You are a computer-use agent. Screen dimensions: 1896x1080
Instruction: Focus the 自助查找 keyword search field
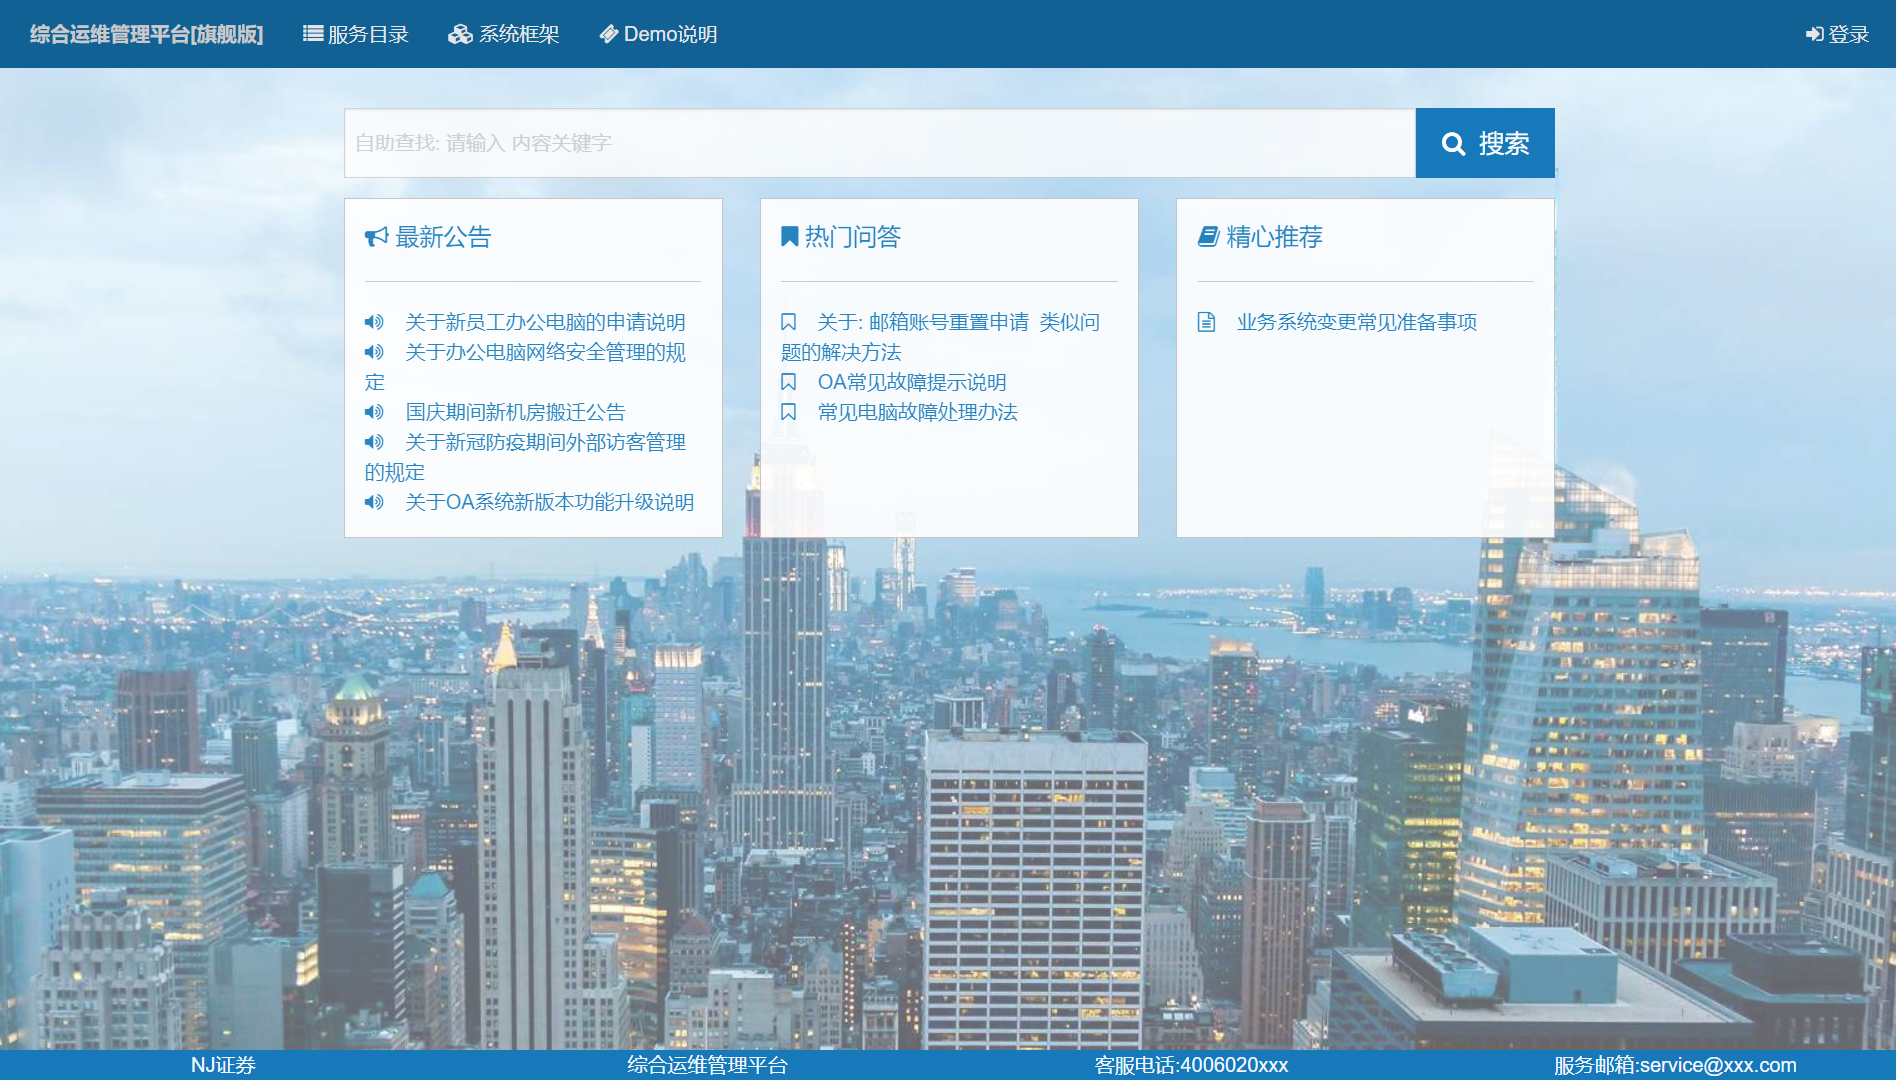879,143
